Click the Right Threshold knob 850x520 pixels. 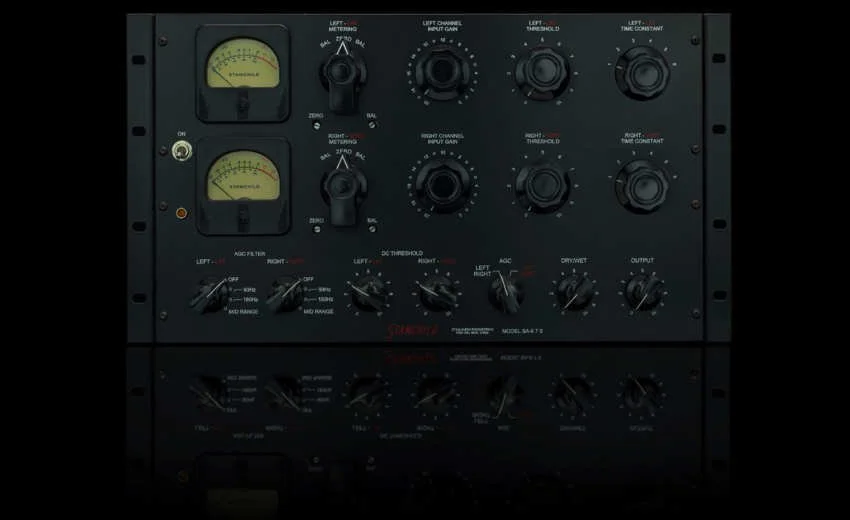point(542,185)
